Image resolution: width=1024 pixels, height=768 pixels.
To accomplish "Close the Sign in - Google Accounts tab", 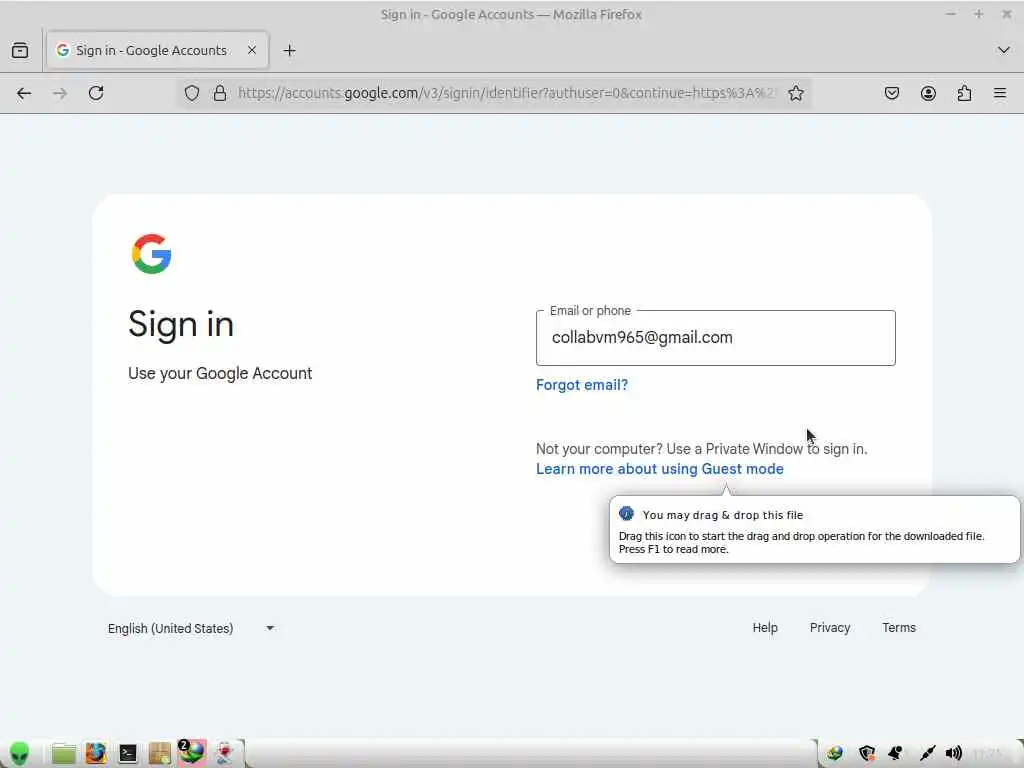I will point(251,50).
